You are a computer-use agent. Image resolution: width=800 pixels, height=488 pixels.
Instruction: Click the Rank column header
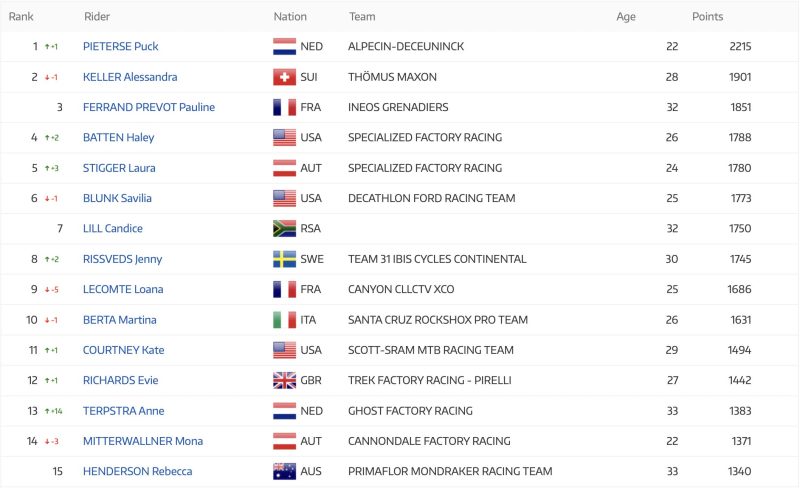pos(21,16)
